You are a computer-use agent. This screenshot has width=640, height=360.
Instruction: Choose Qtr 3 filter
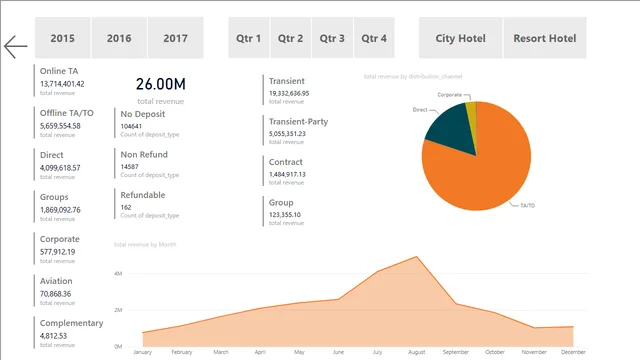(x=332, y=38)
